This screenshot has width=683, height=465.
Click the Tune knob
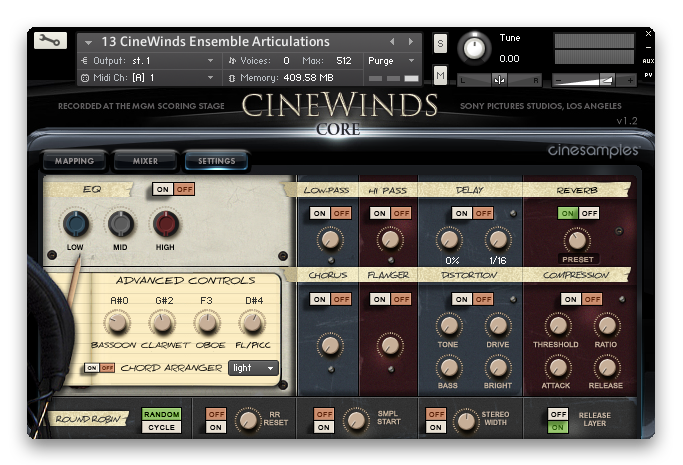[474, 48]
